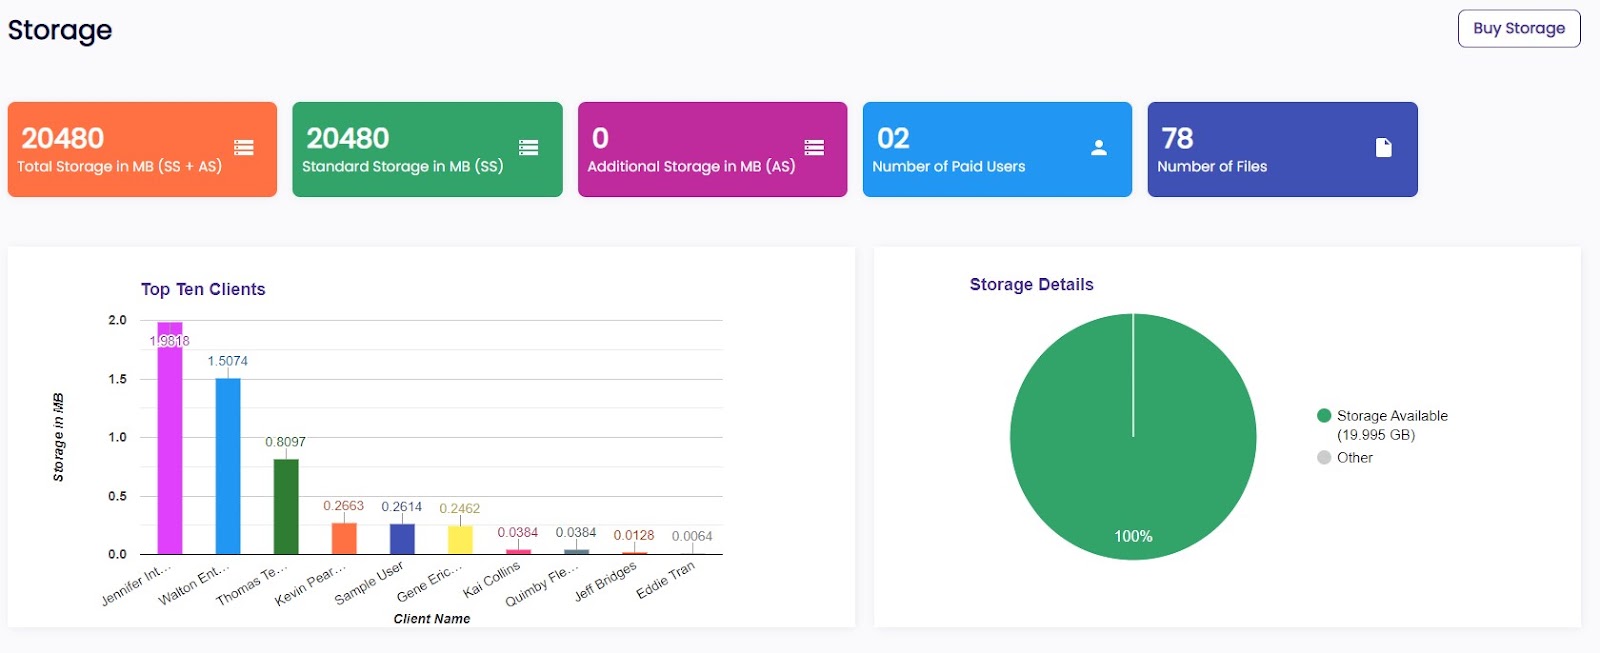Screen dimensions: 1600x653
Task: Click the storage icon on Total Storage card
Action: pos(243,148)
